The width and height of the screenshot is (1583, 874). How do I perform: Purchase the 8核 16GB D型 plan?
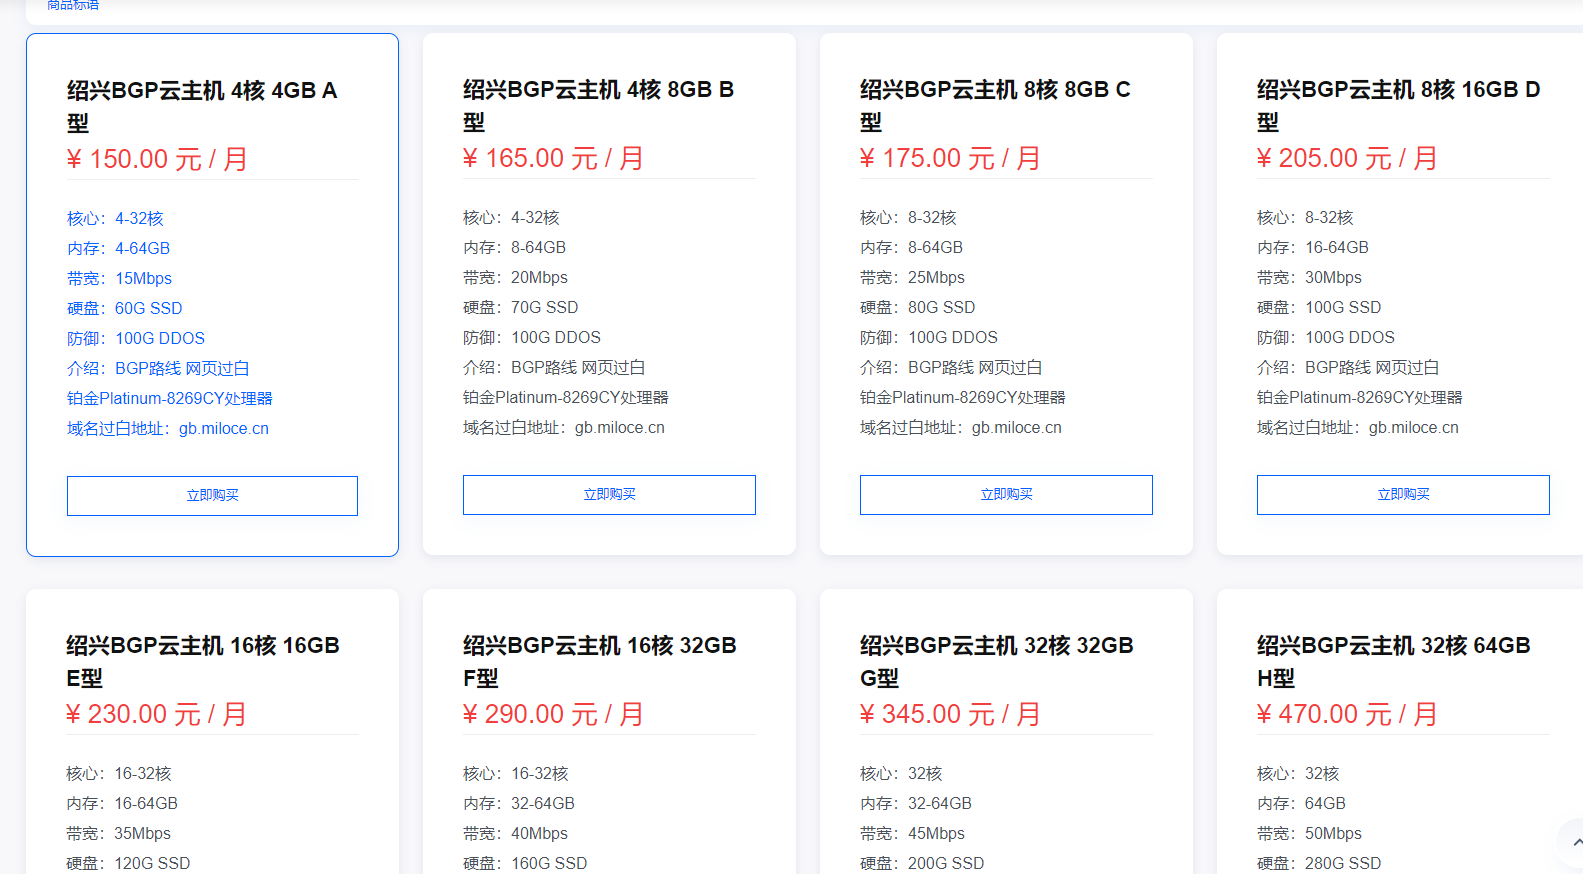coord(1403,494)
